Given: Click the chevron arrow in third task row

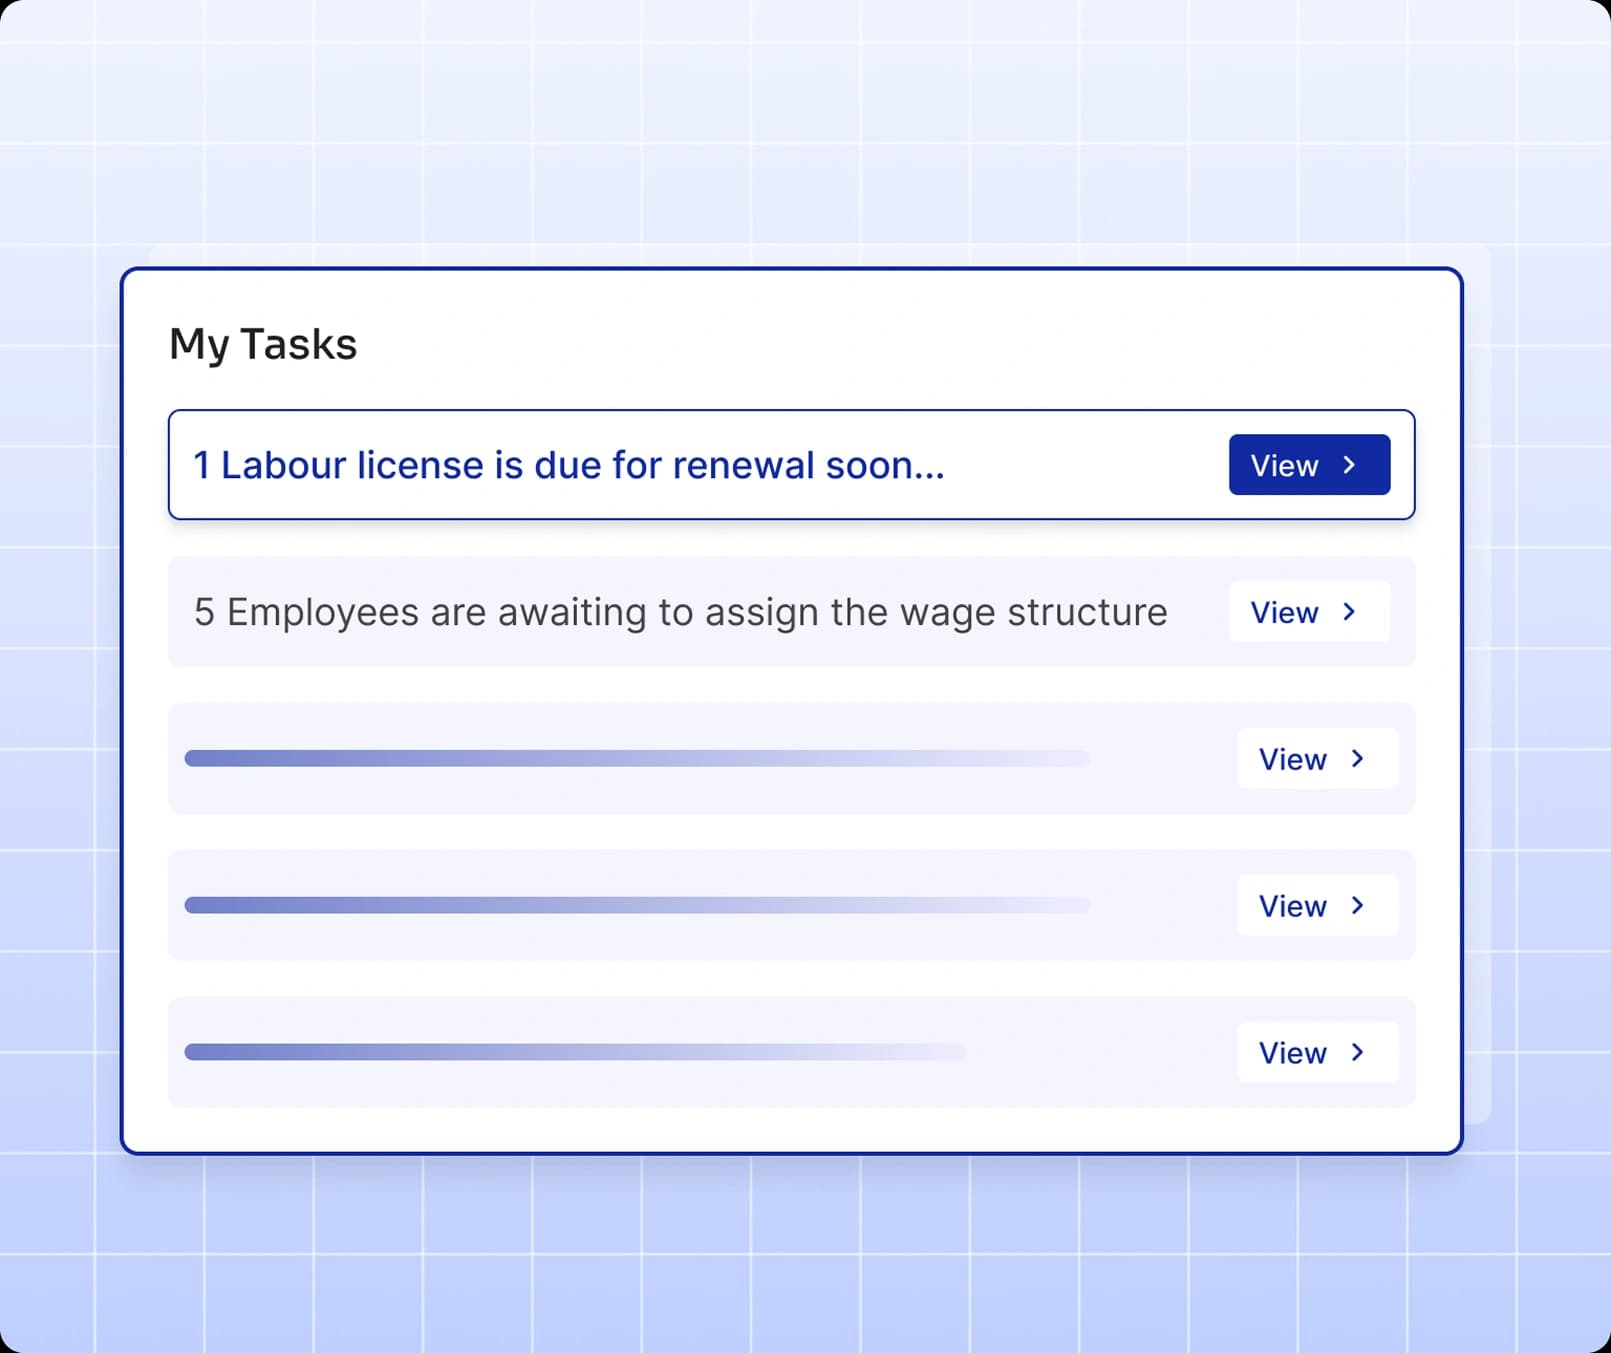Looking at the screenshot, I should coord(1357,759).
